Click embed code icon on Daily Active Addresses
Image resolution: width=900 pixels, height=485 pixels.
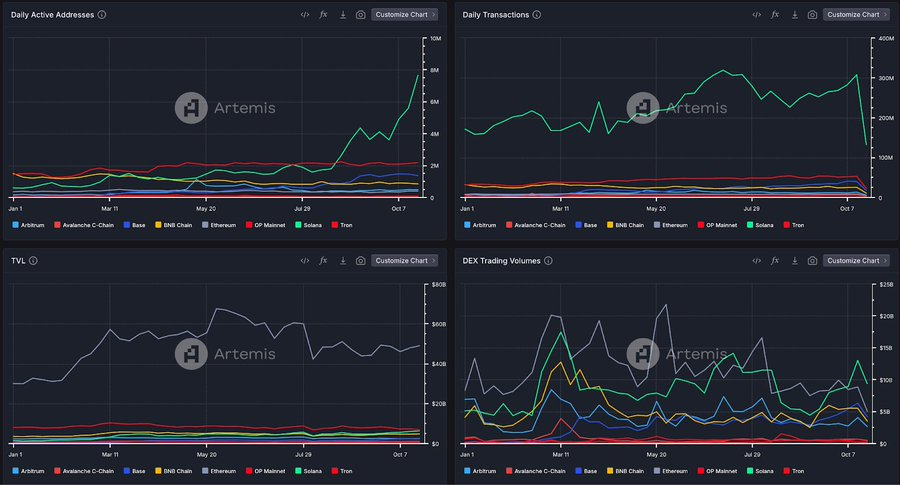pyautogui.click(x=305, y=15)
